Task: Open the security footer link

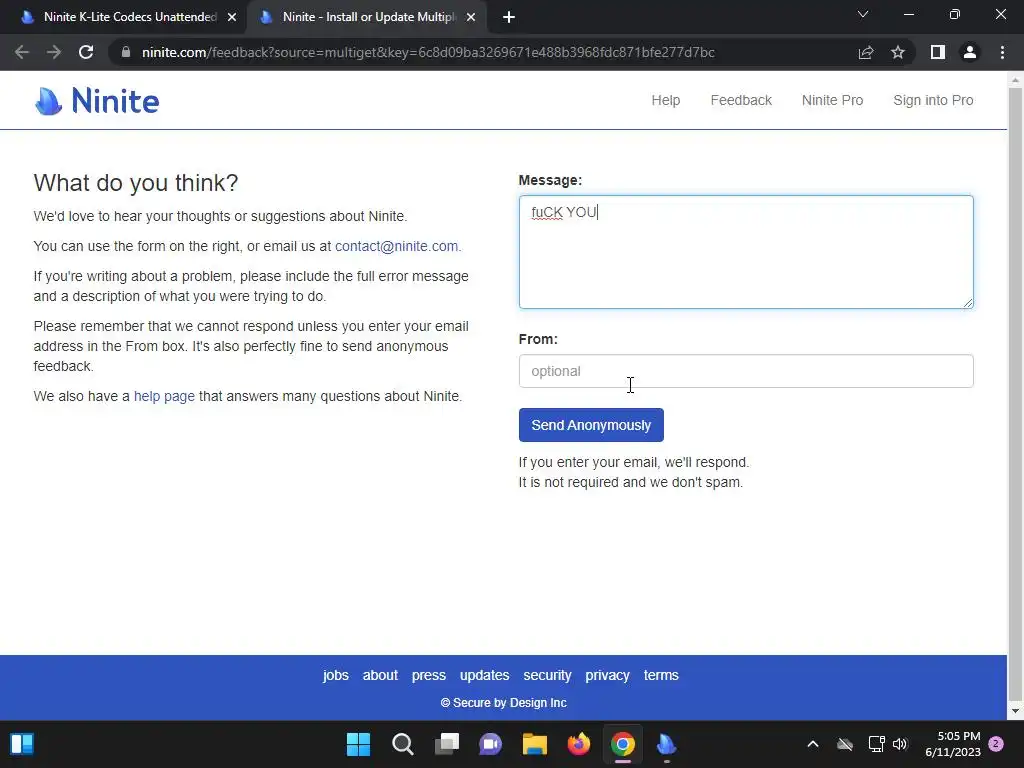Action: point(547,675)
